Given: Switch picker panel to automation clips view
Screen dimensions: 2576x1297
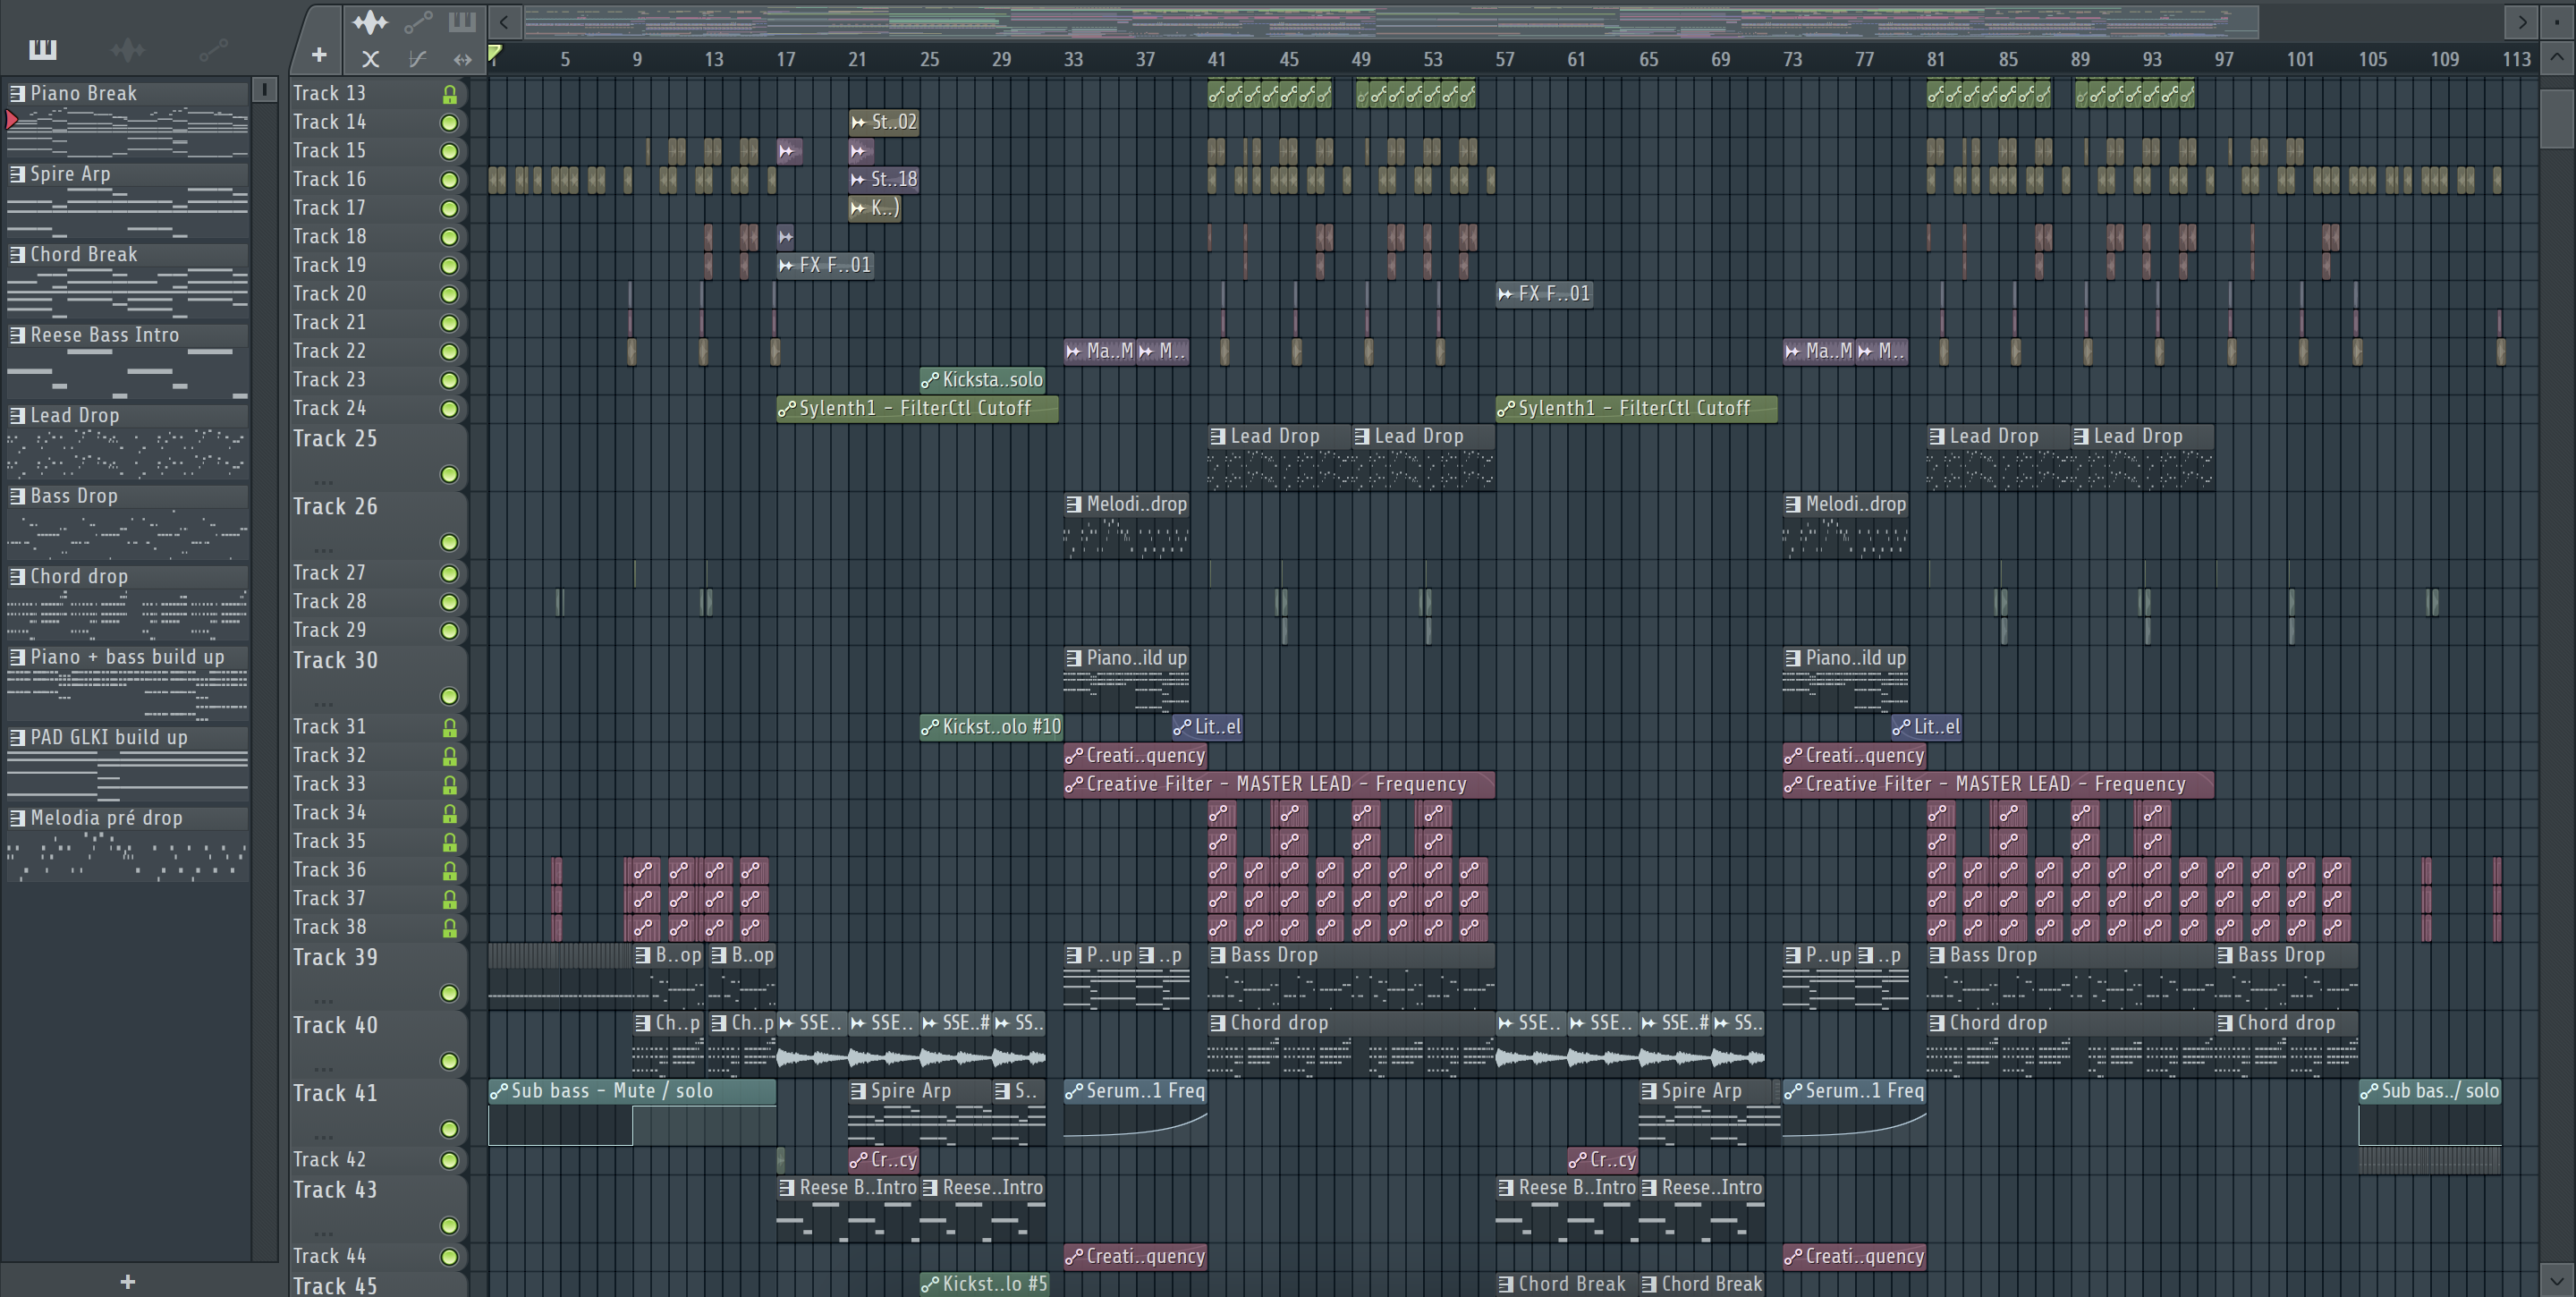Looking at the screenshot, I should (213, 49).
